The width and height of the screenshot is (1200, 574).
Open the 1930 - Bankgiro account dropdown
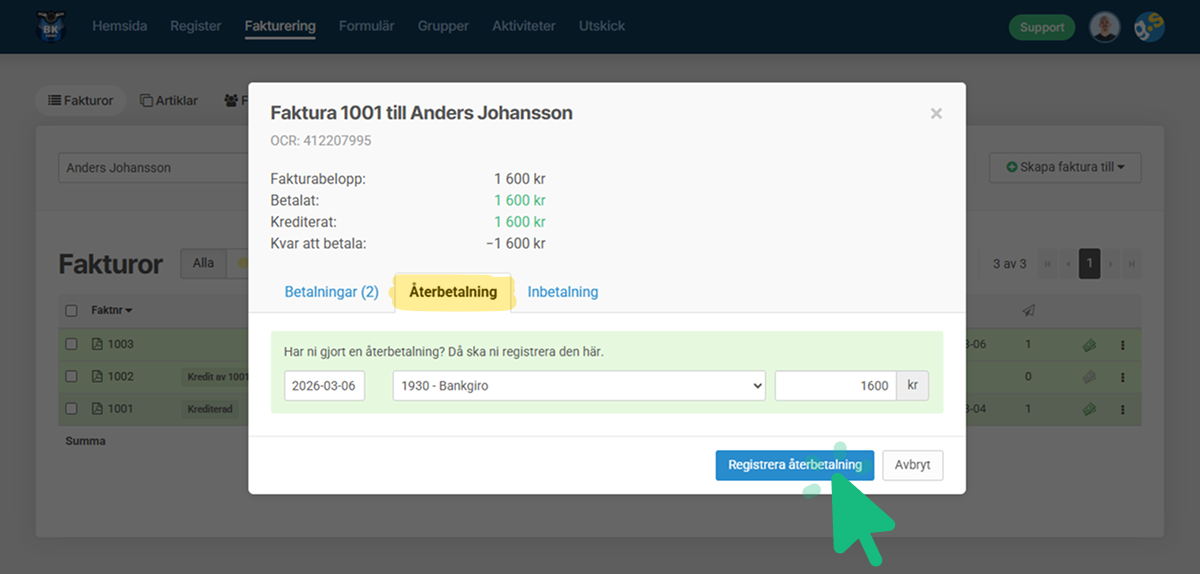(579, 386)
